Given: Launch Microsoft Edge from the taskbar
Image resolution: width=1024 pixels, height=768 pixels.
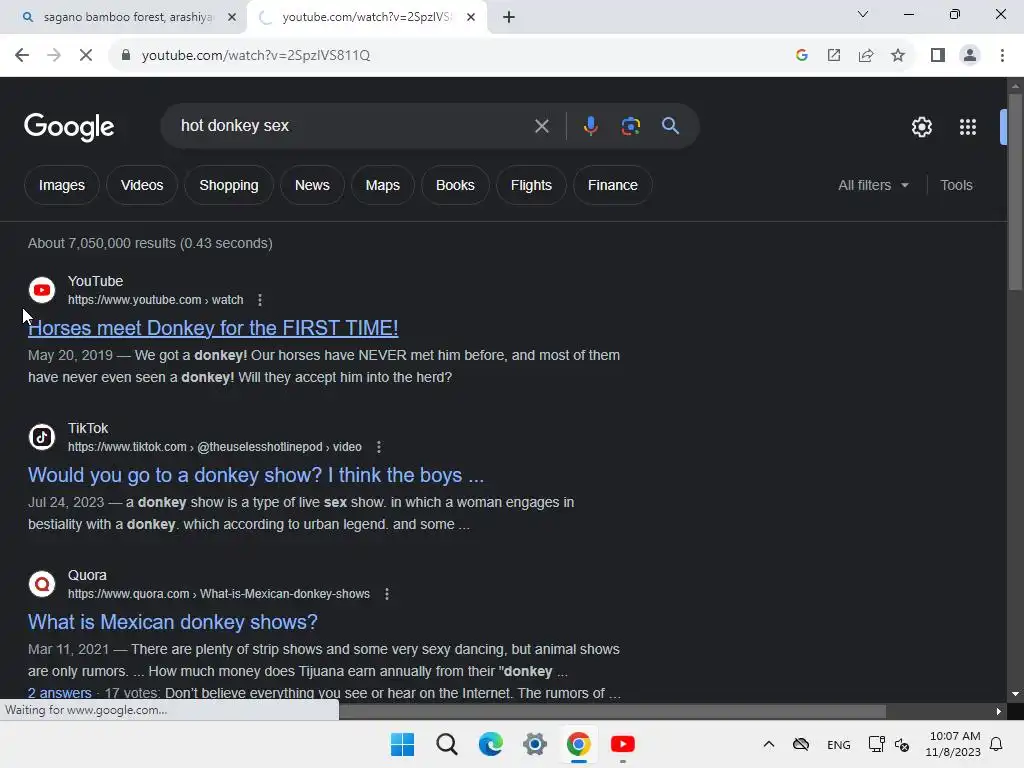Looking at the screenshot, I should click(x=490, y=744).
